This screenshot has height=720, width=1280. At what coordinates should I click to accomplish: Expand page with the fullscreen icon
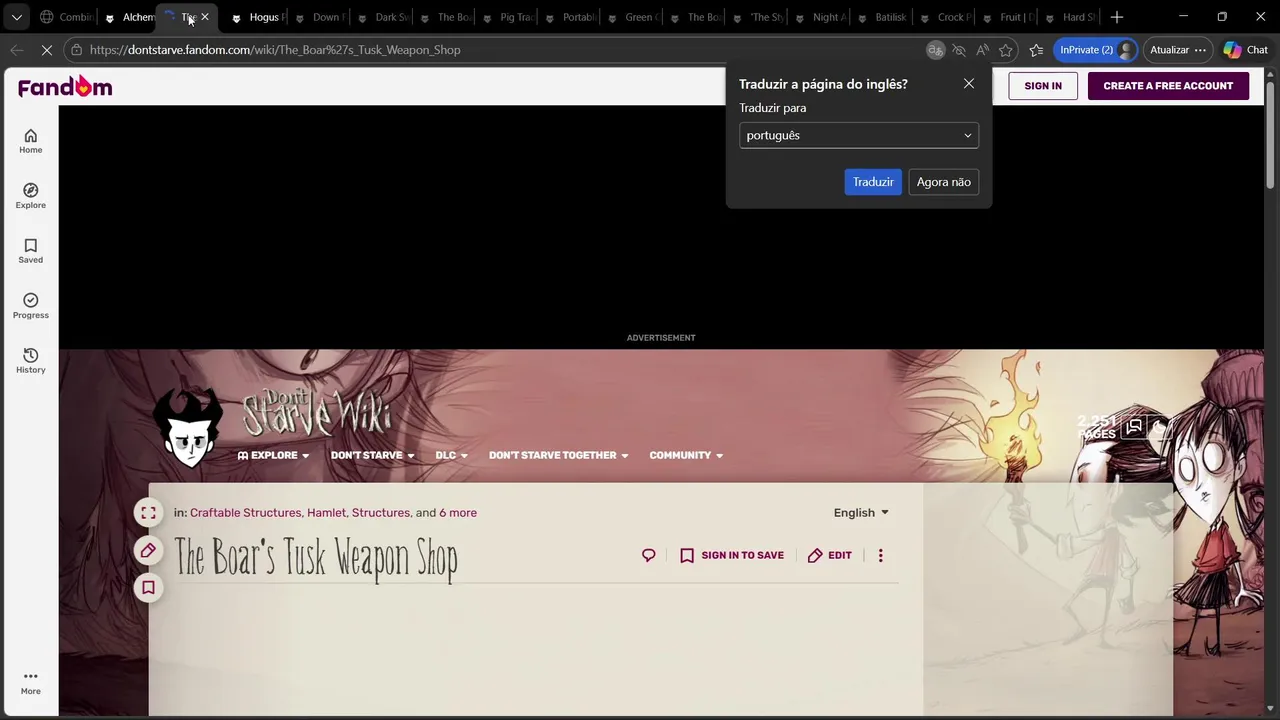[x=148, y=513]
